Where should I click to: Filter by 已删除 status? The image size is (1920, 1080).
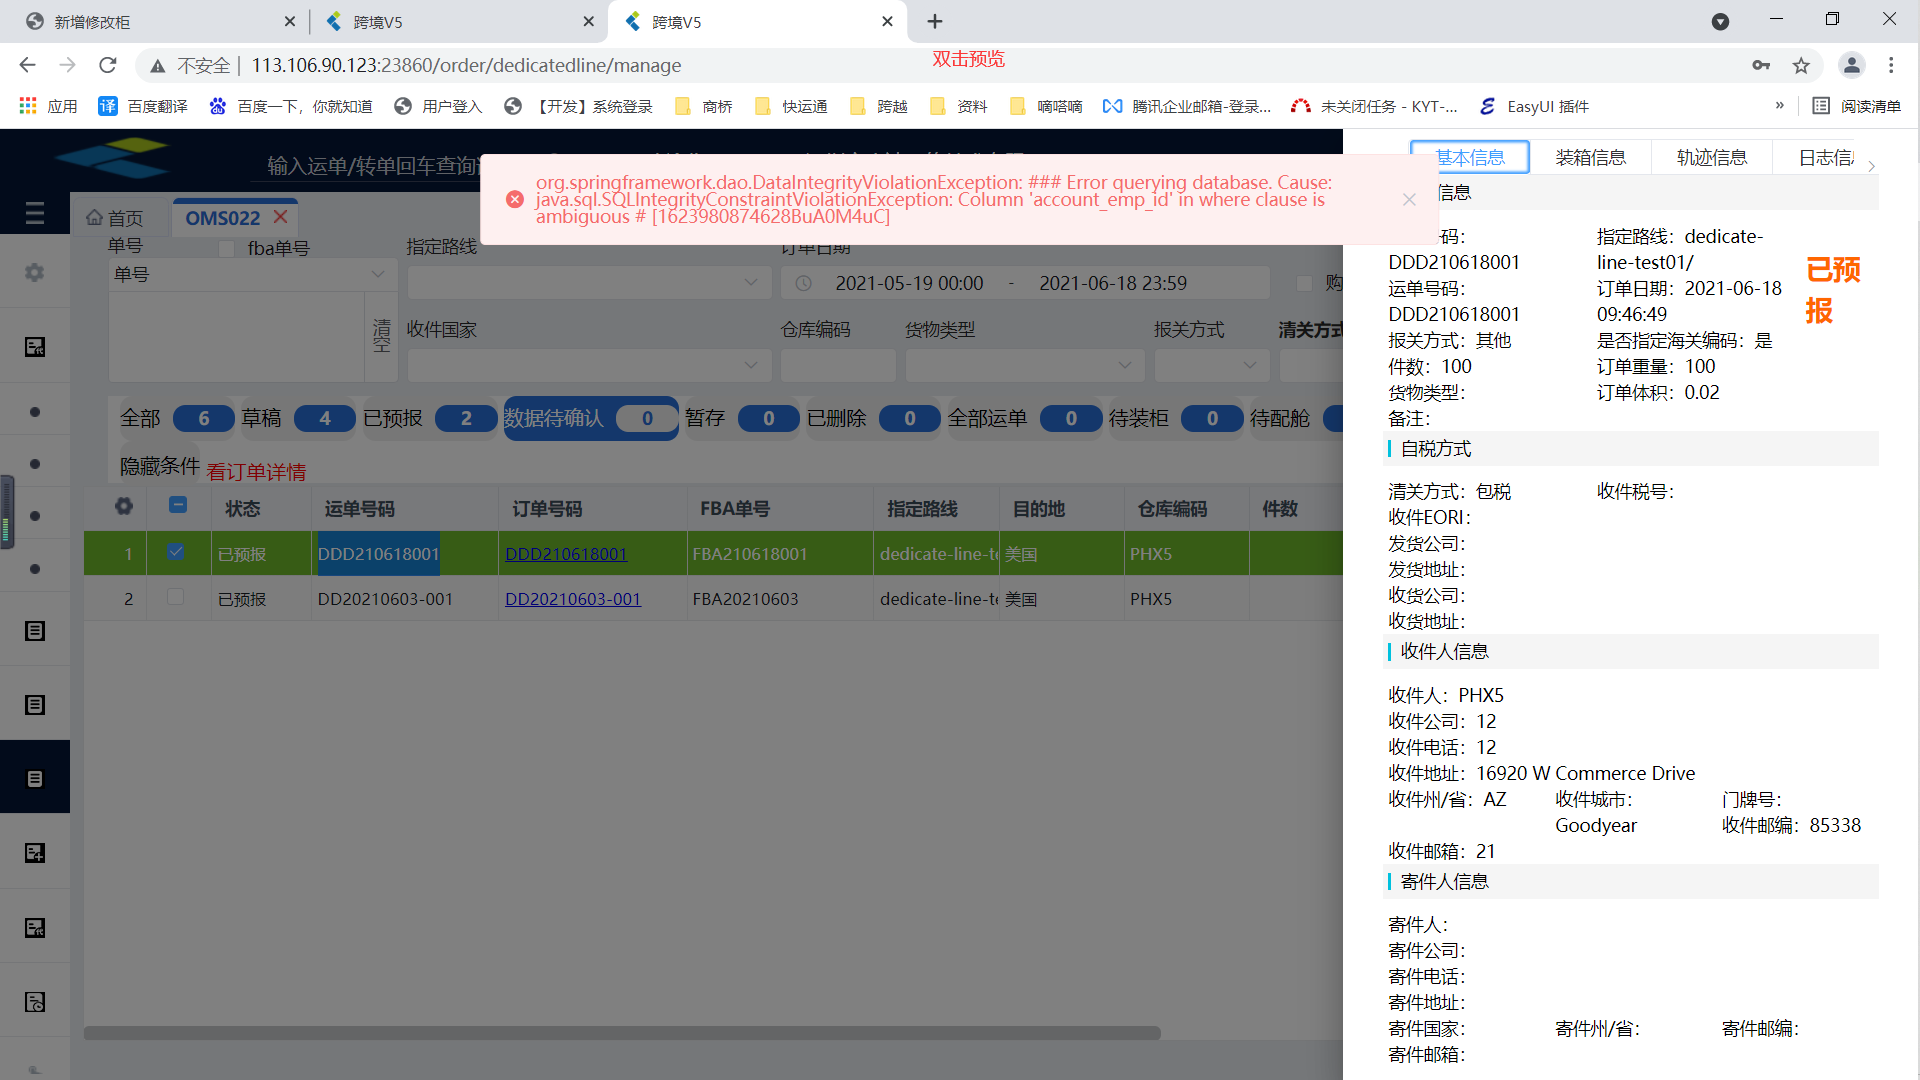point(873,418)
